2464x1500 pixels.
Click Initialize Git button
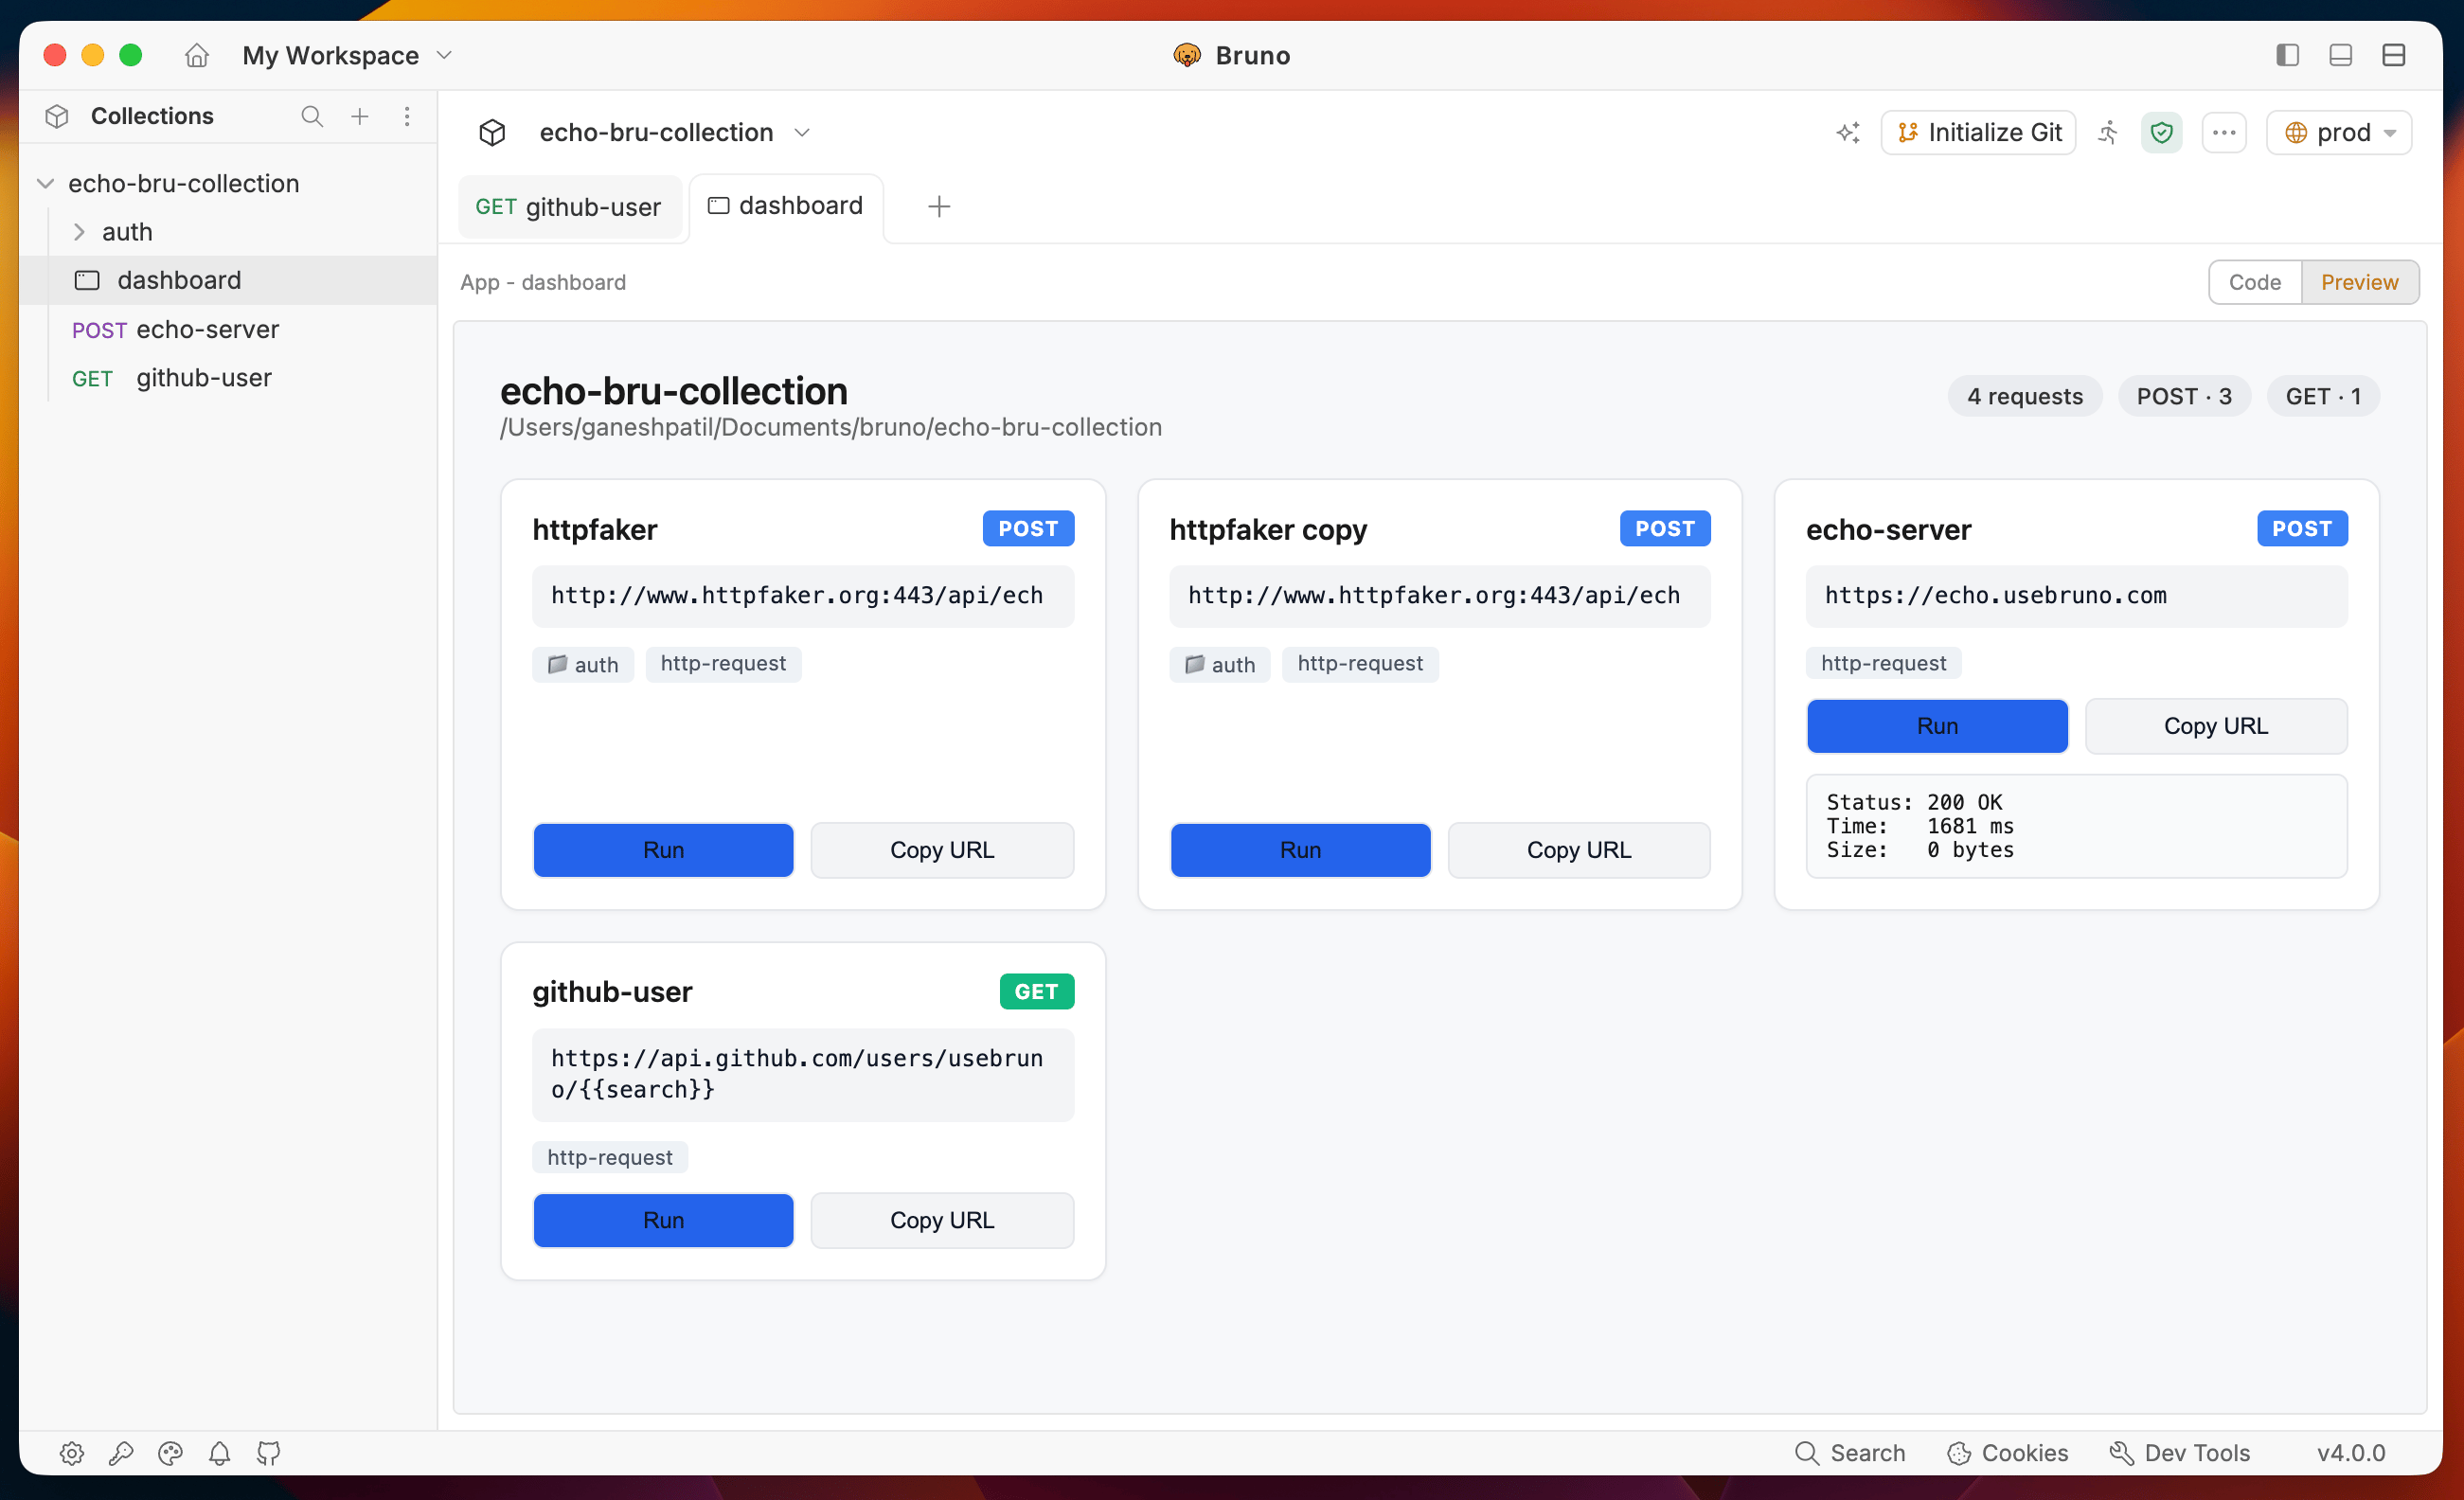(1978, 132)
